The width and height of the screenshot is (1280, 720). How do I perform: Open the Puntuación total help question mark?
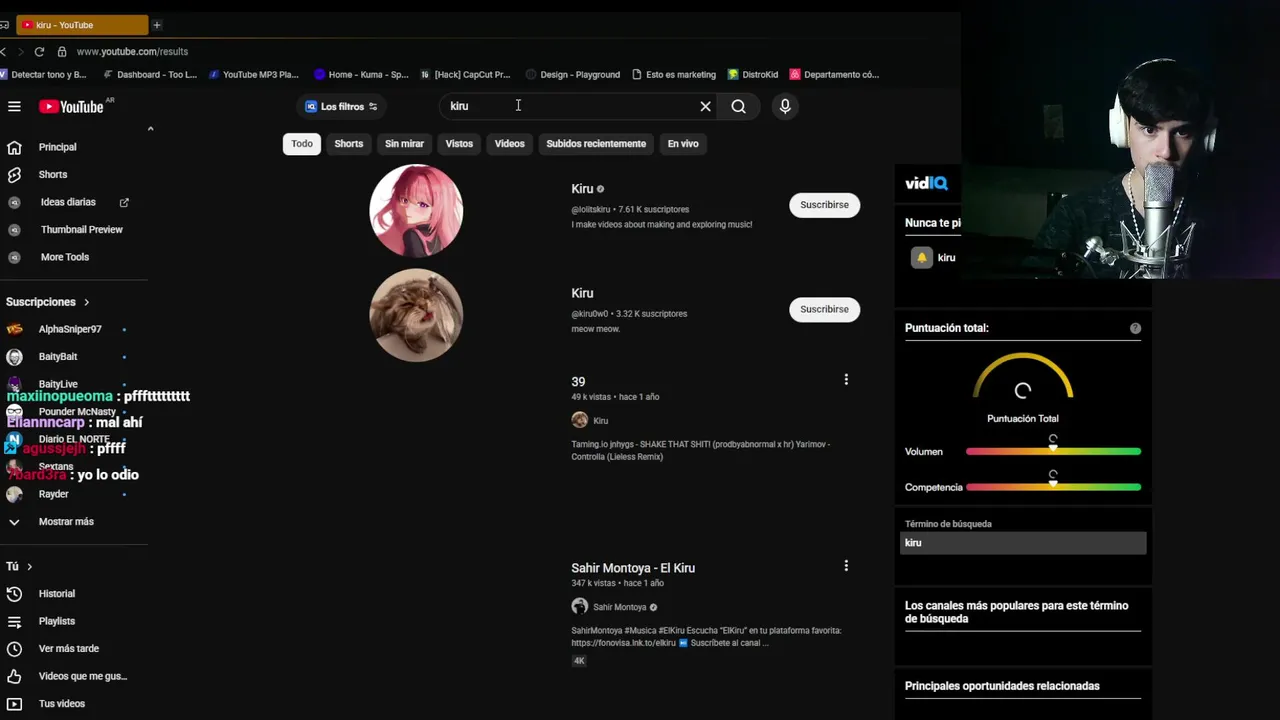coord(1135,328)
